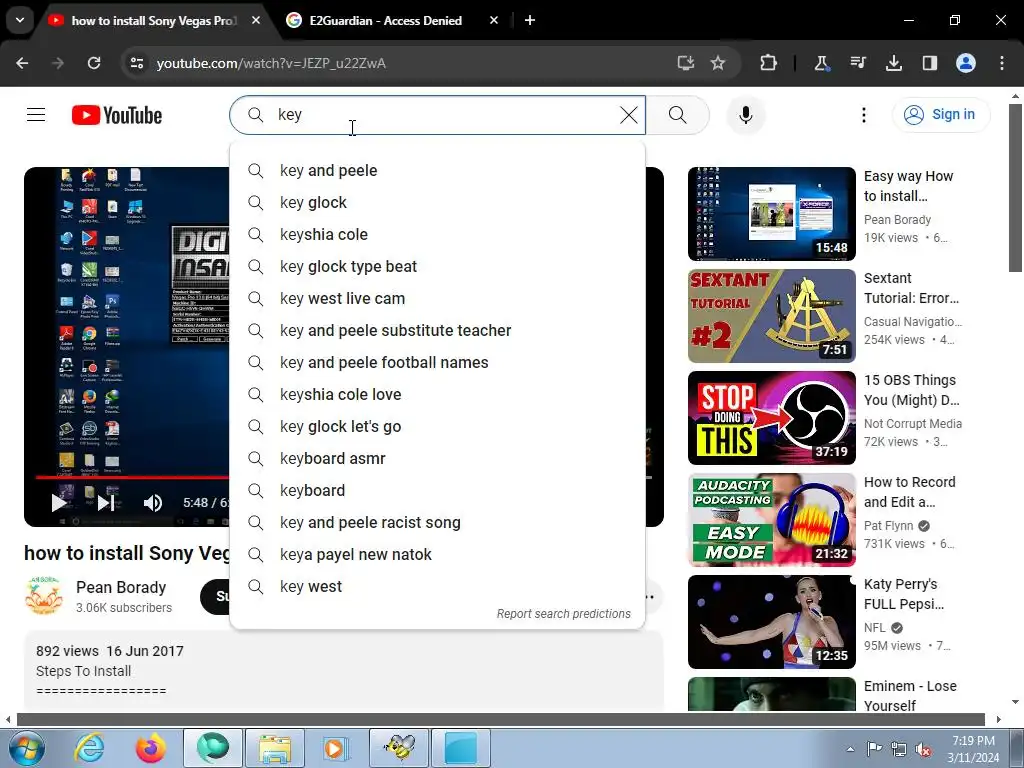This screenshot has width=1024, height=768.
Task: Start voice search with the microphone
Action: (746, 115)
